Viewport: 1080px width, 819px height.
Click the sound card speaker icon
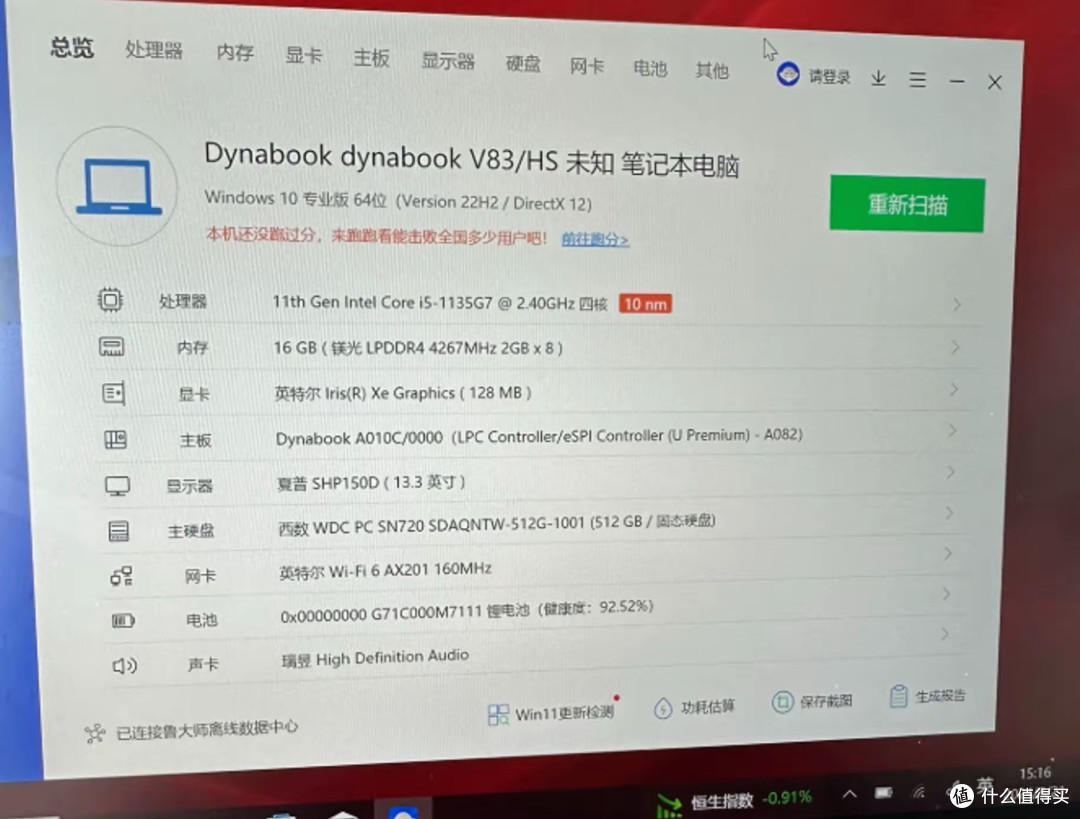[125, 666]
